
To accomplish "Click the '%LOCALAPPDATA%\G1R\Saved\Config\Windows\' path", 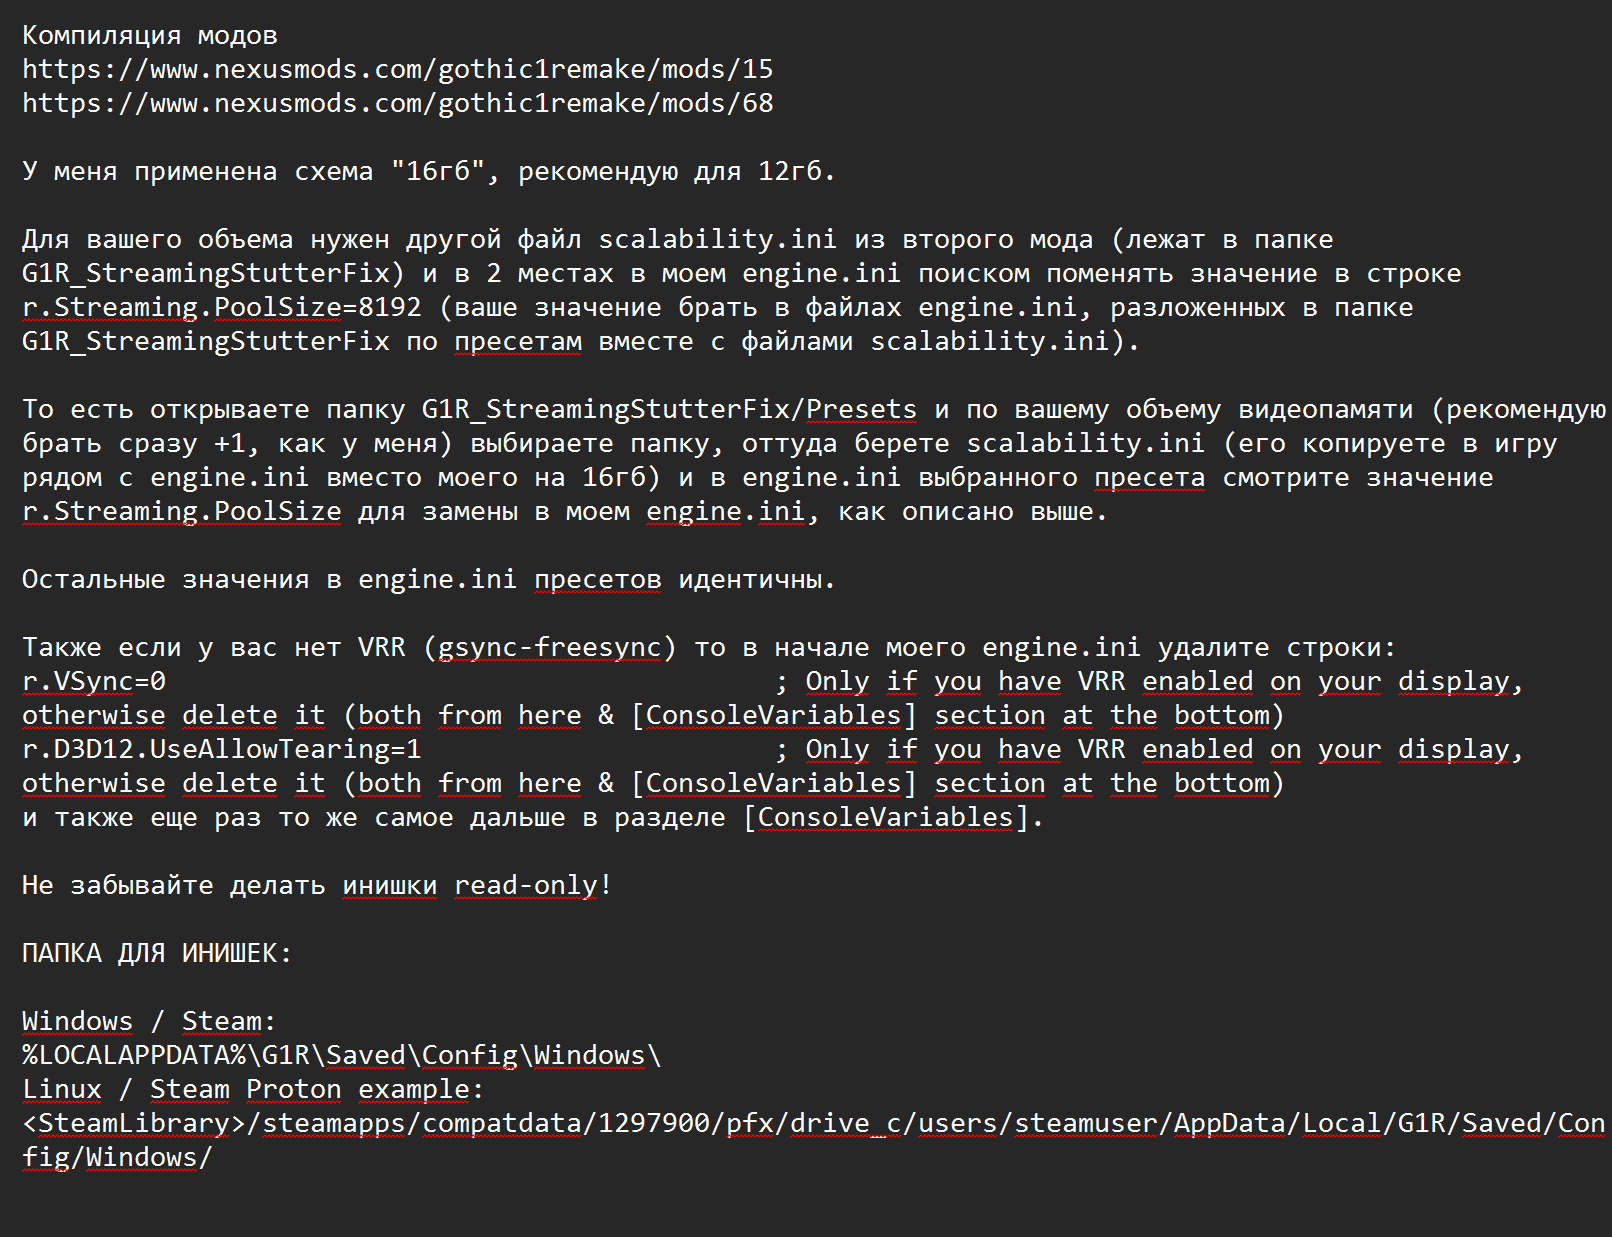I will [x=341, y=1055].
